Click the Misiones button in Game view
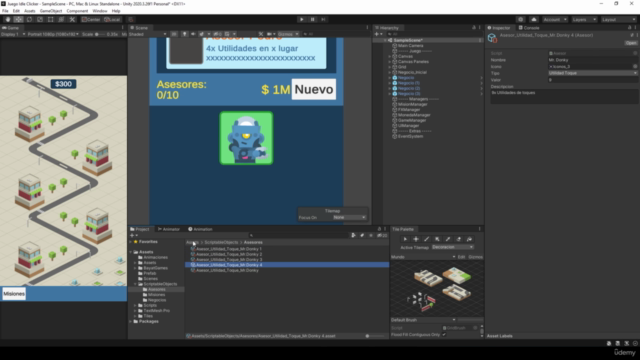 pyautogui.click(x=14, y=294)
